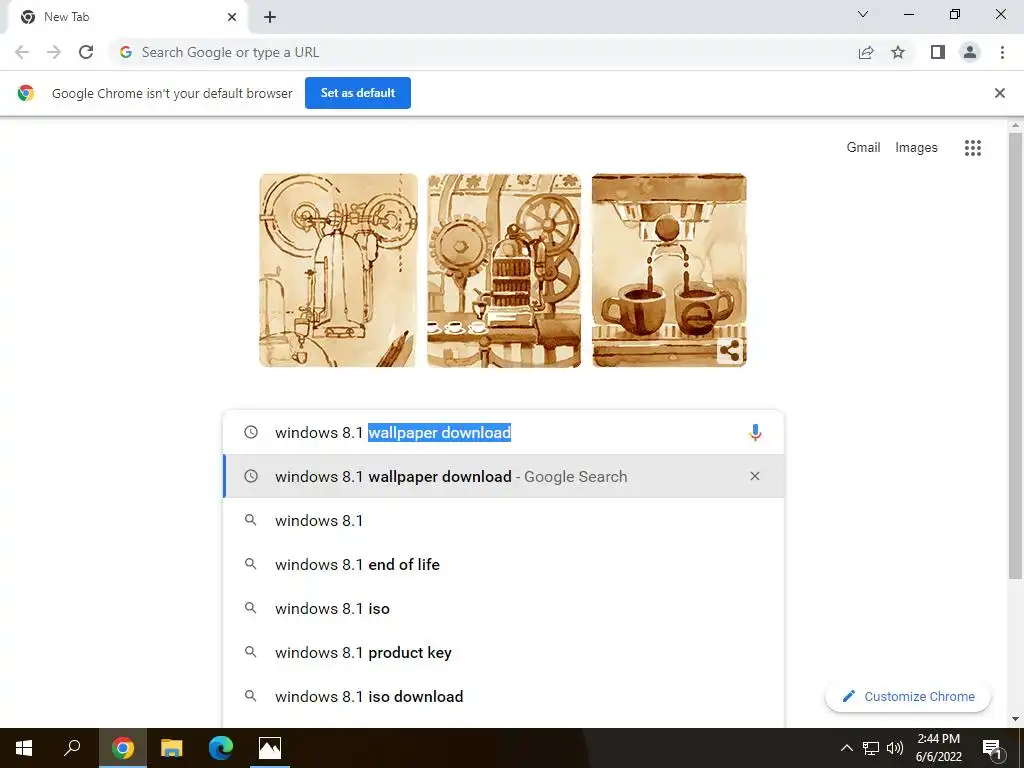Share the Google Doodle

tap(729, 351)
